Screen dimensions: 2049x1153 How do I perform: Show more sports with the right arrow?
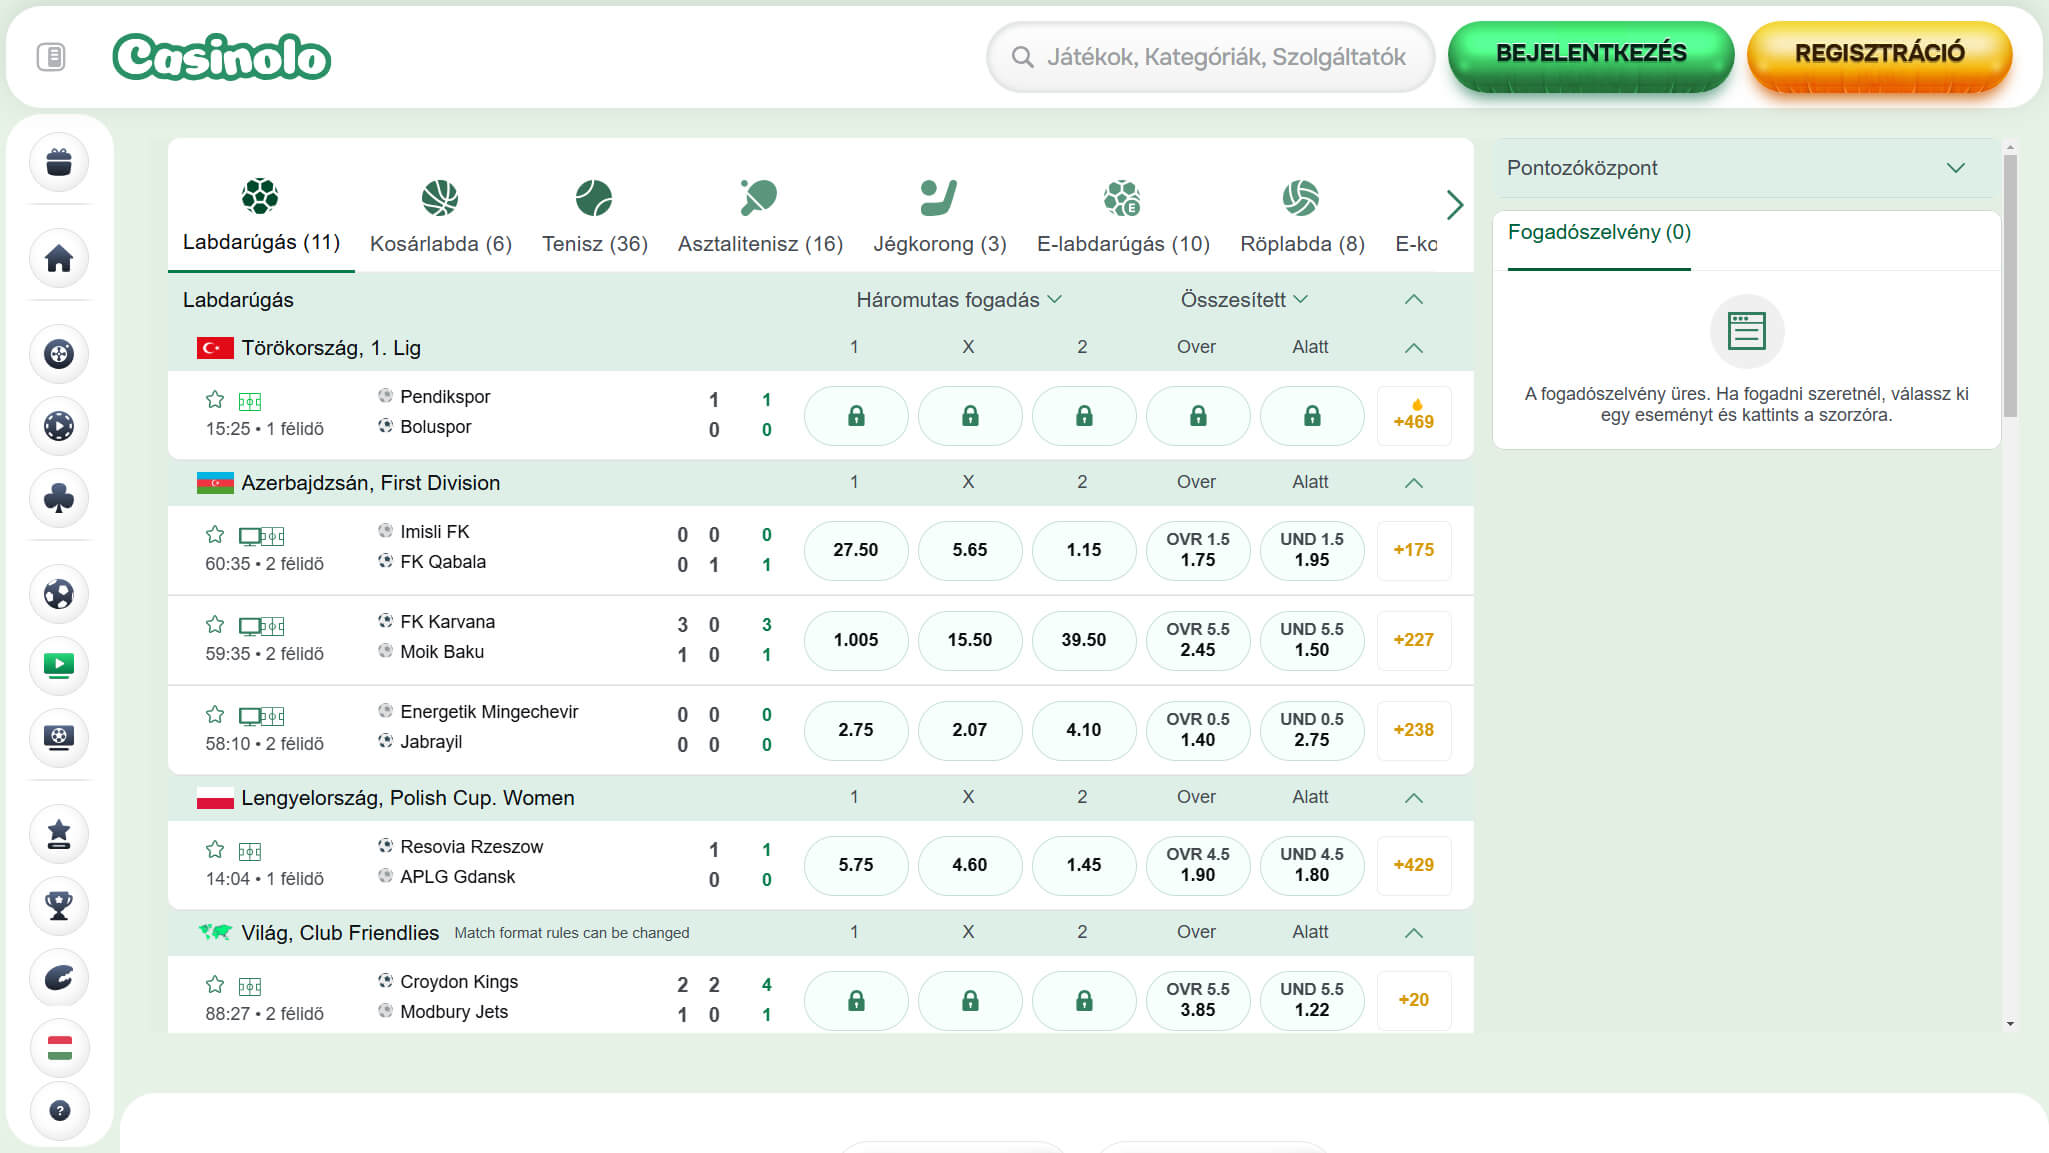click(x=1455, y=205)
